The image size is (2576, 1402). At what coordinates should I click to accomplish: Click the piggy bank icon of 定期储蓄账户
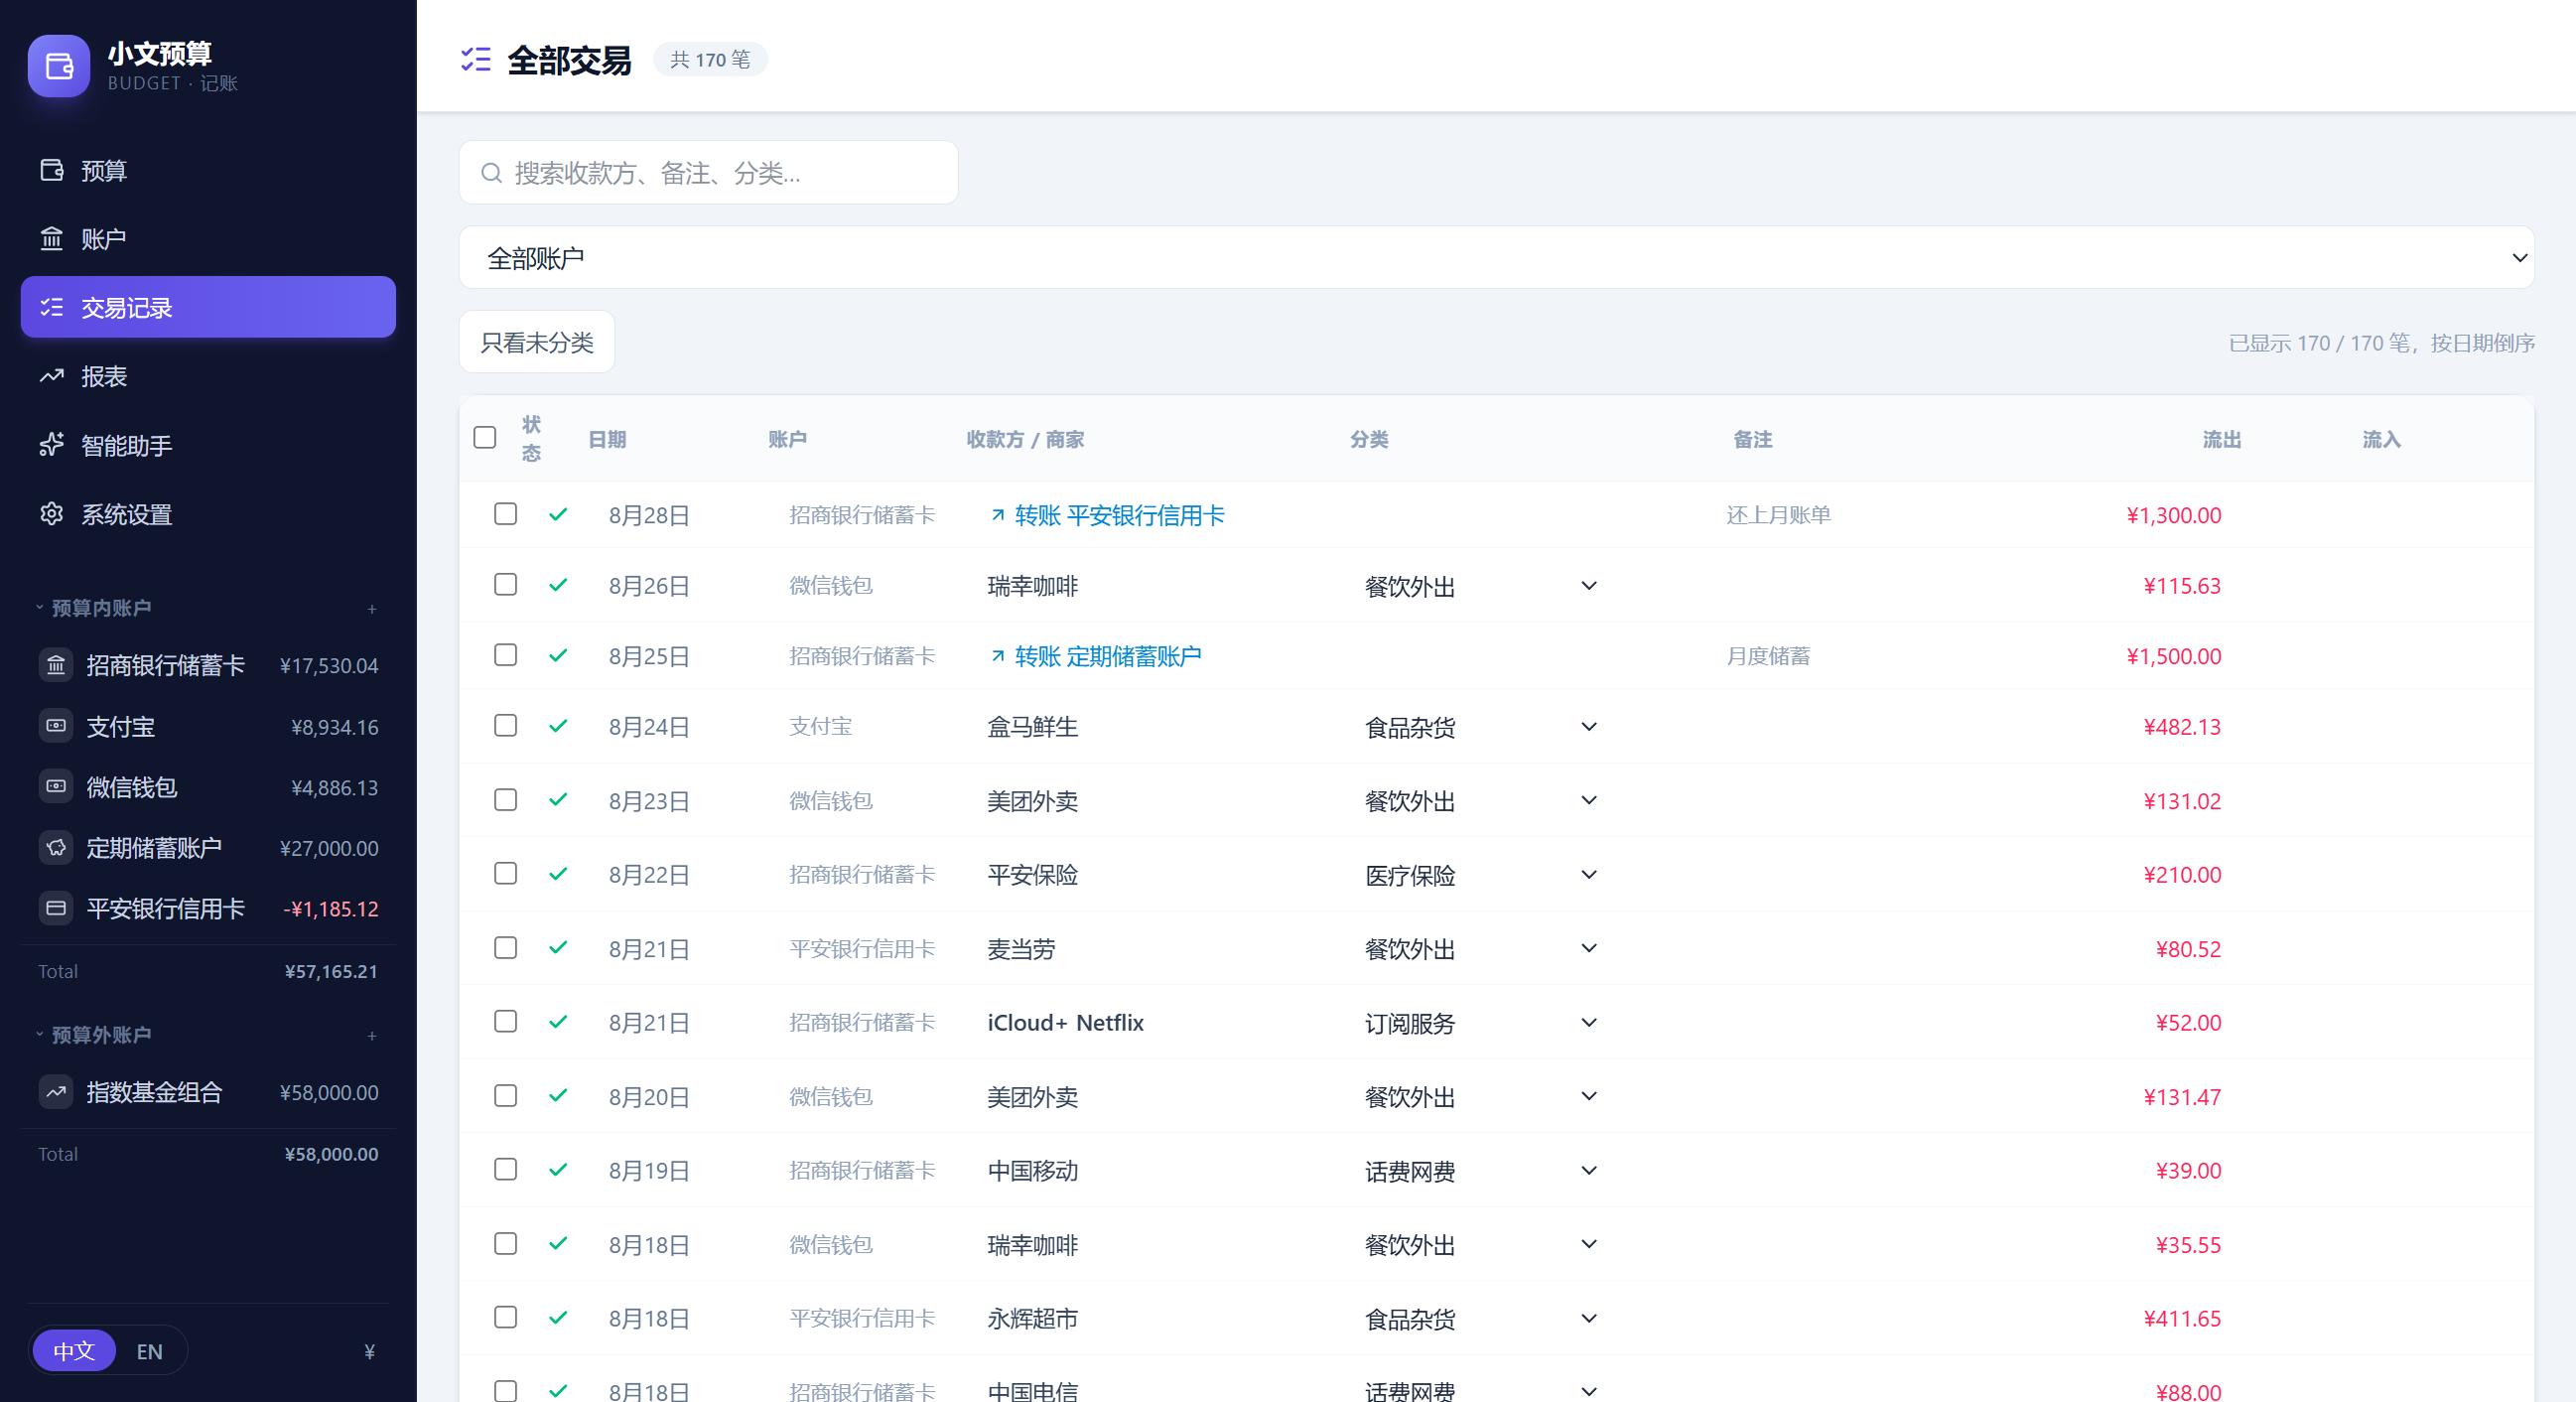point(56,848)
